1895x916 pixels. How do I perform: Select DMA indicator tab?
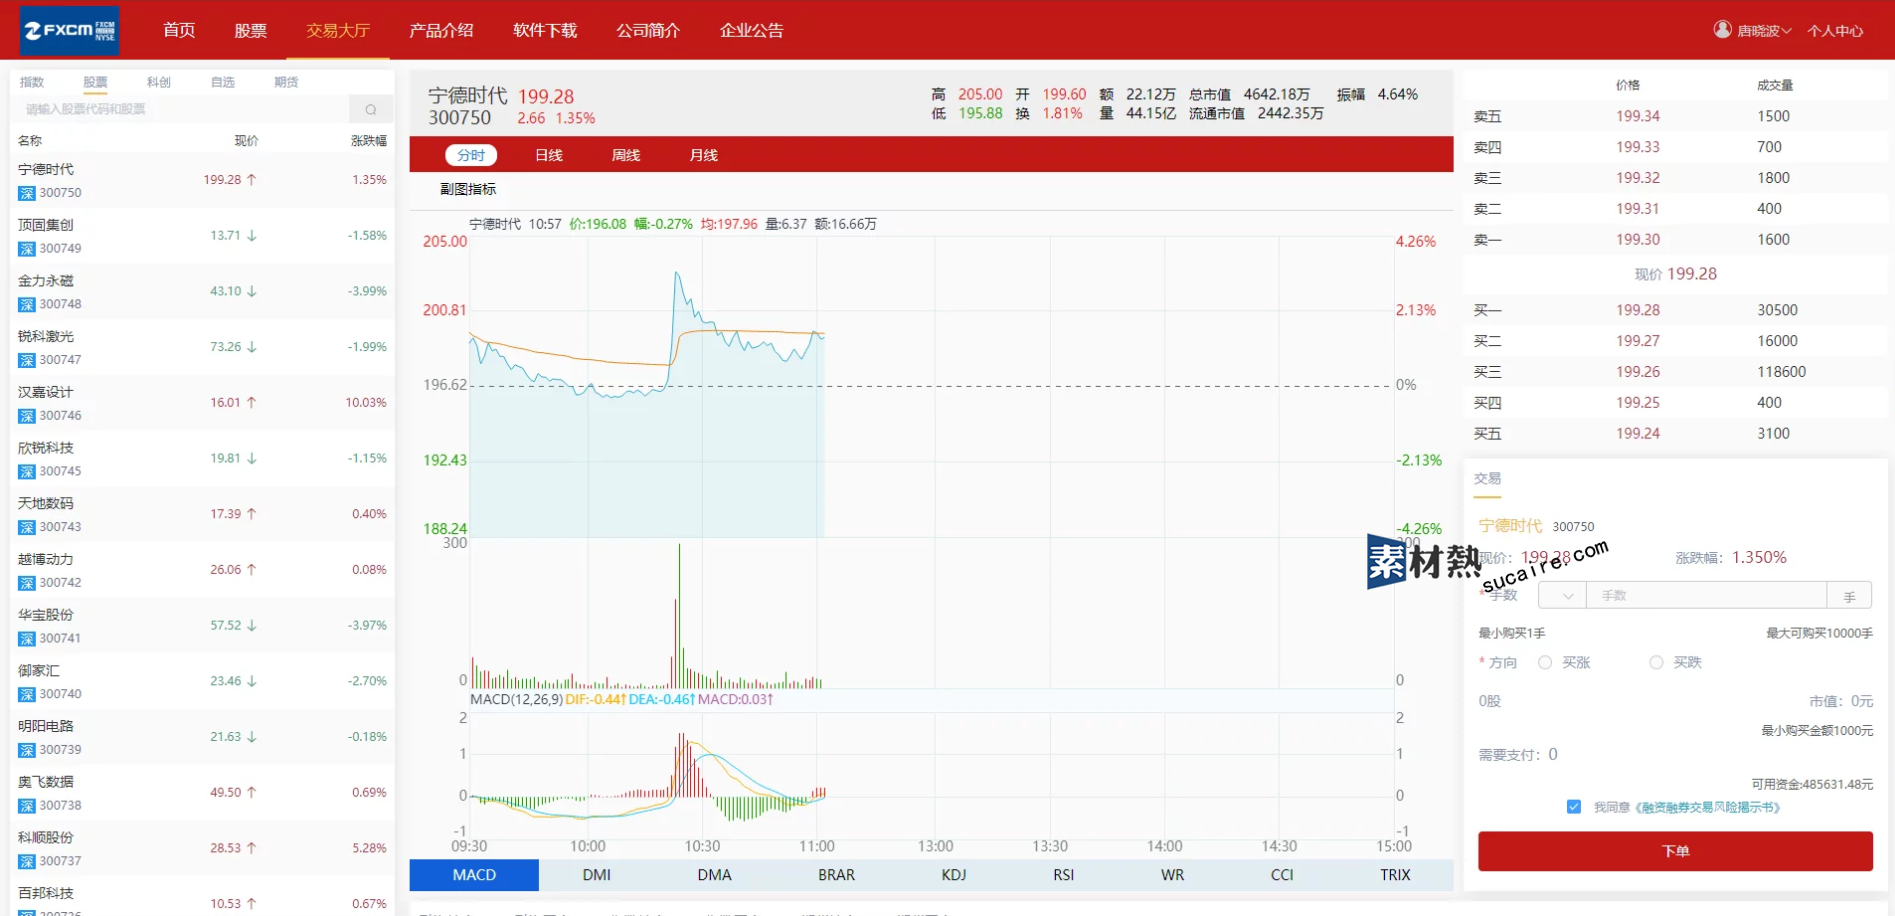(x=715, y=875)
